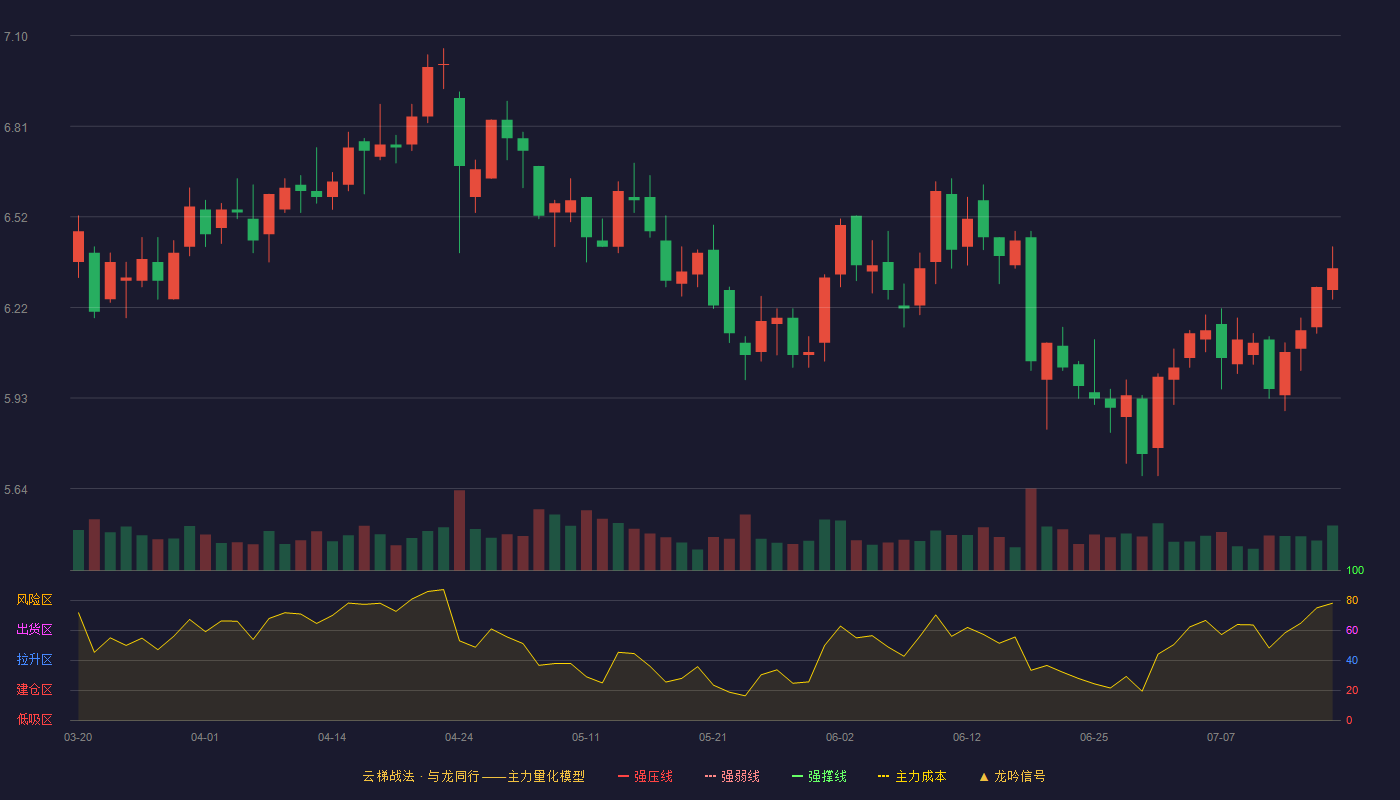
Task: Click the 5.93 price axis label
Action: tap(16, 399)
